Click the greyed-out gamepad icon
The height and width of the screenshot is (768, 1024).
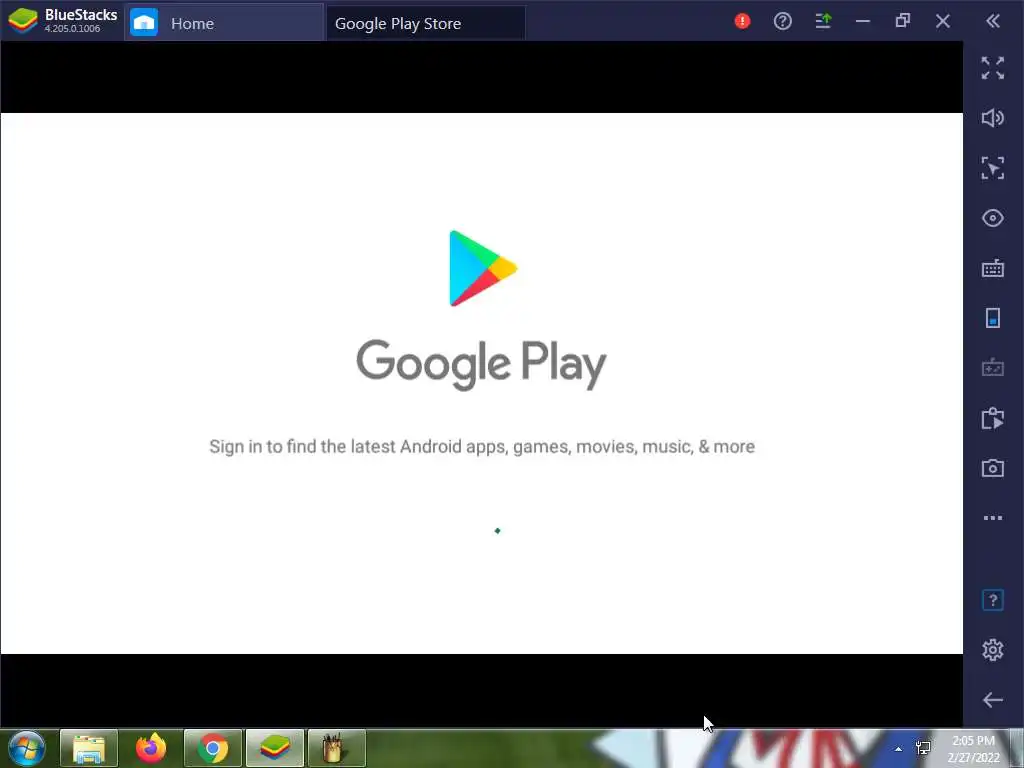pos(993,368)
